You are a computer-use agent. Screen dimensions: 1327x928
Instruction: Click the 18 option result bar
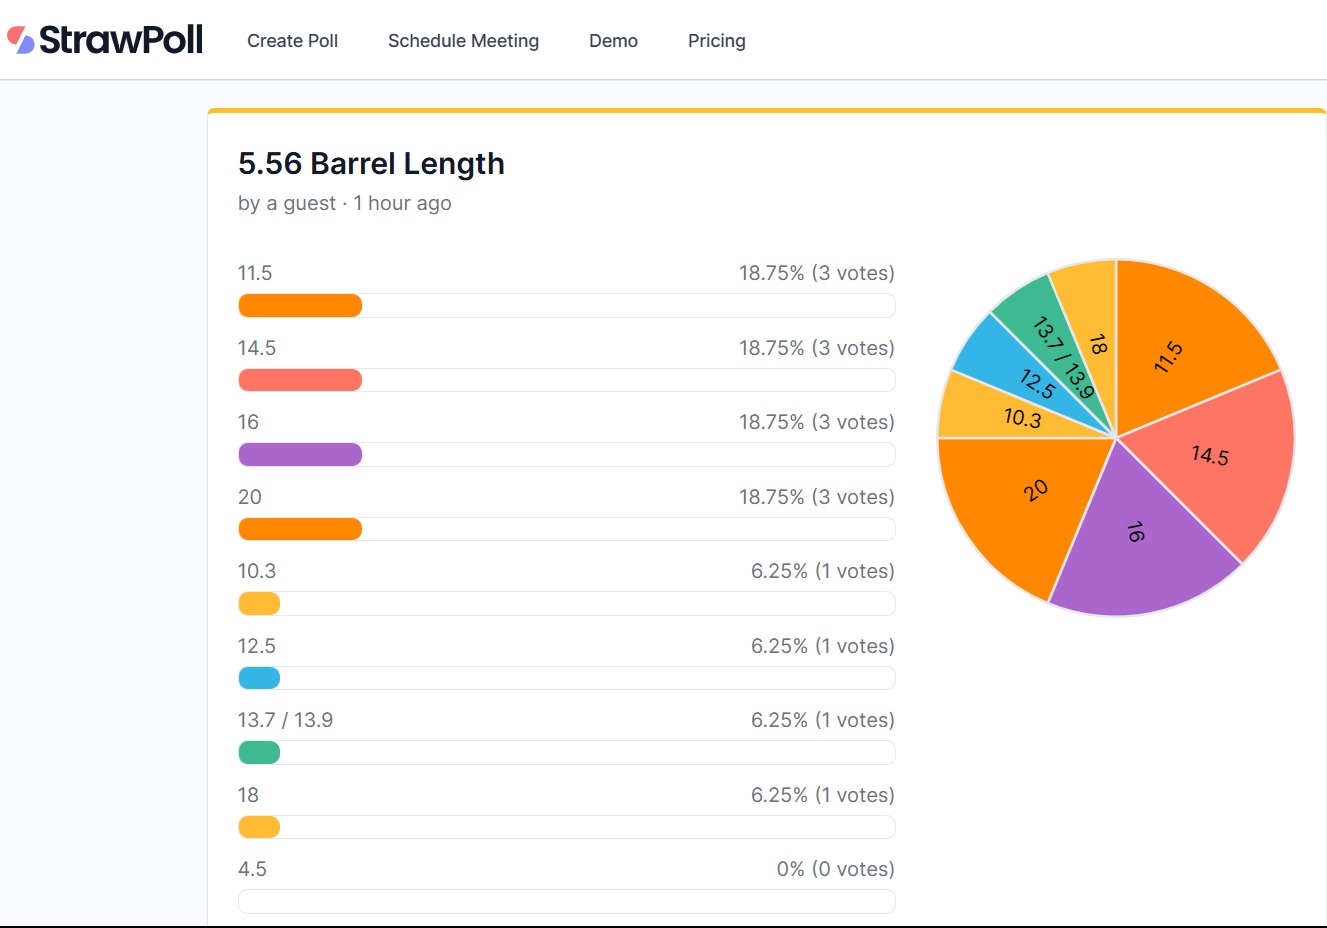(x=566, y=827)
